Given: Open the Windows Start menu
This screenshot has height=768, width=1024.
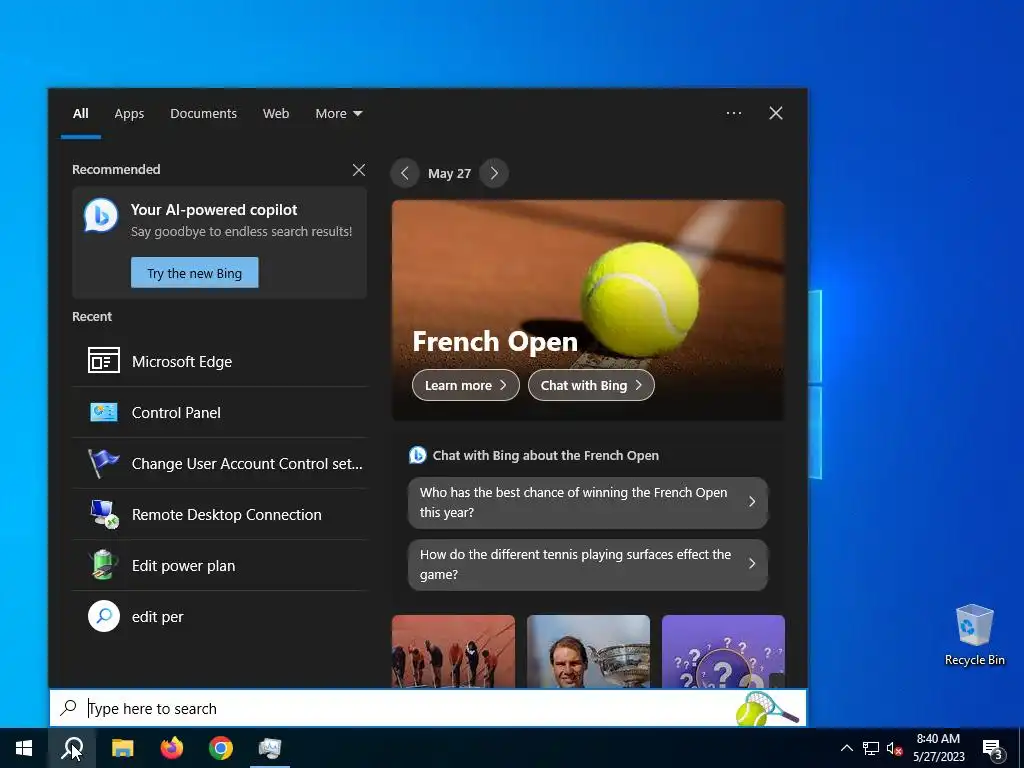Looking at the screenshot, I should 24,748.
